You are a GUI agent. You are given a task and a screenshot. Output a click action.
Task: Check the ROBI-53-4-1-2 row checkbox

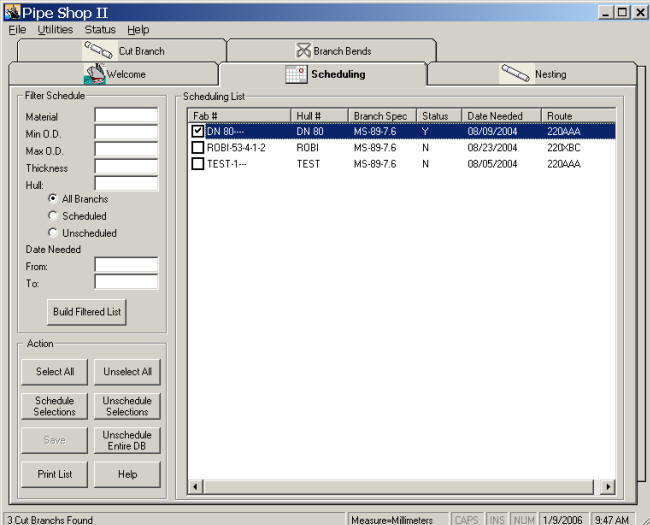click(198, 148)
